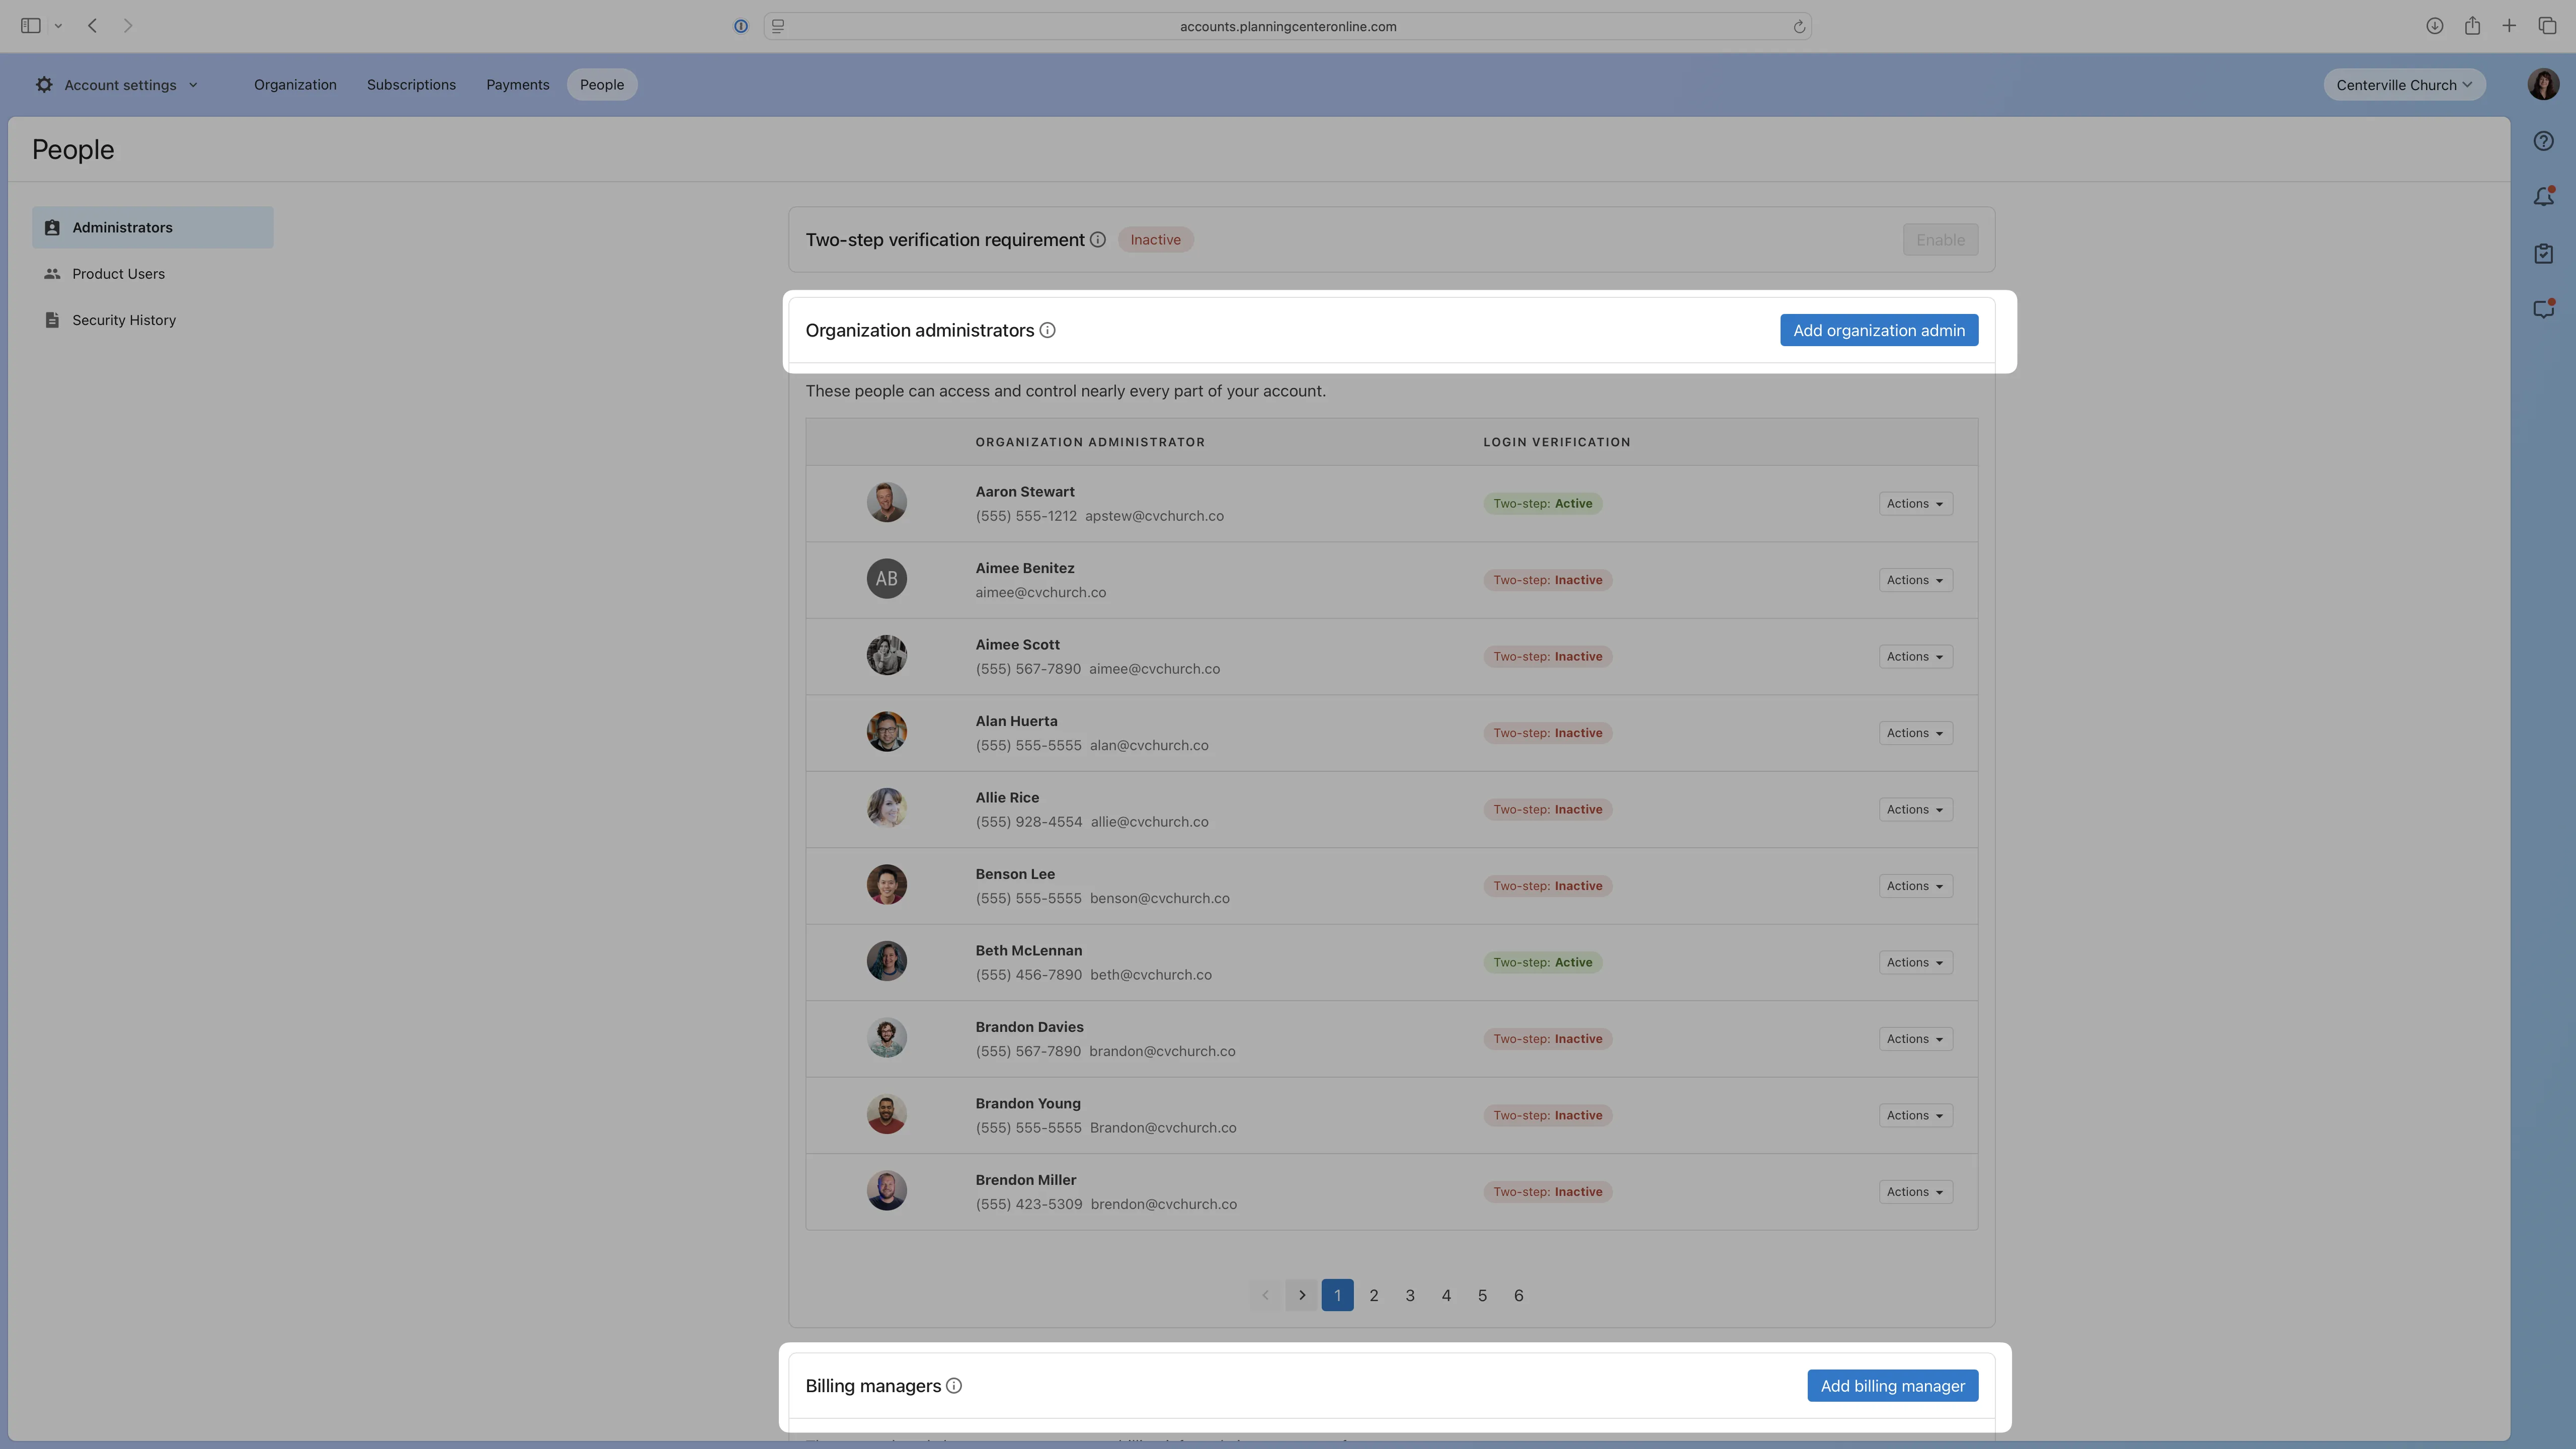Select the Product Users sidebar icon
The width and height of the screenshot is (2576, 1449).
(52, 273)
